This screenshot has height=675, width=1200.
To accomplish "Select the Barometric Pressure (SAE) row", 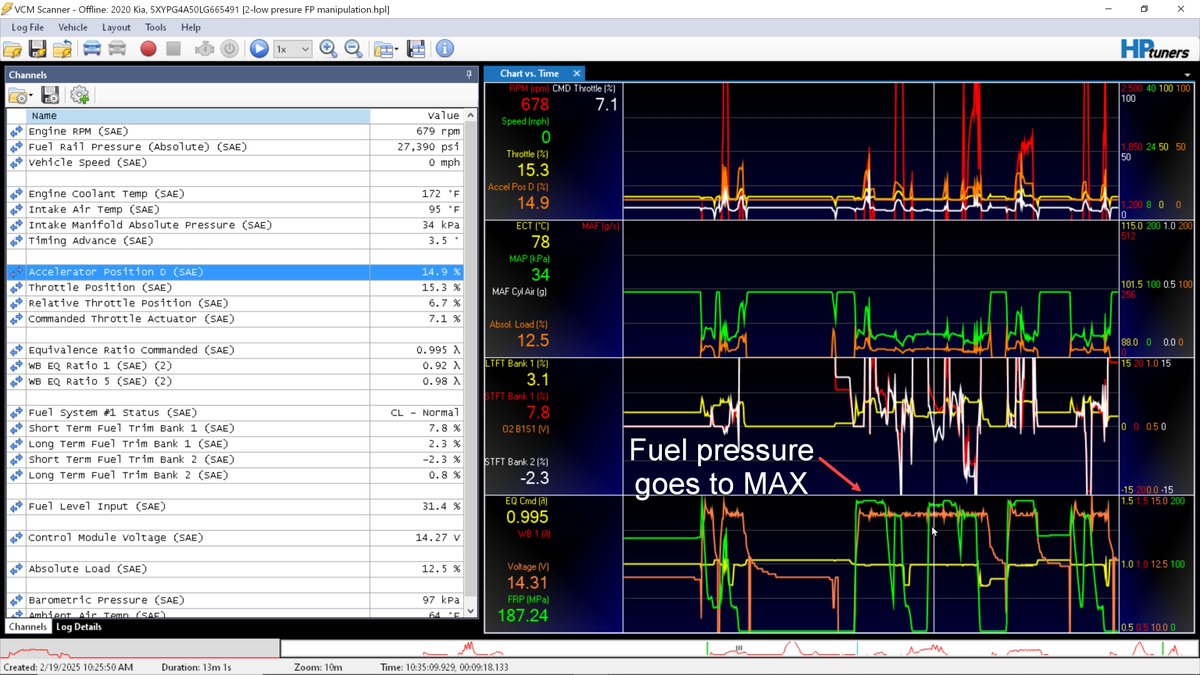I will (235, 600).
